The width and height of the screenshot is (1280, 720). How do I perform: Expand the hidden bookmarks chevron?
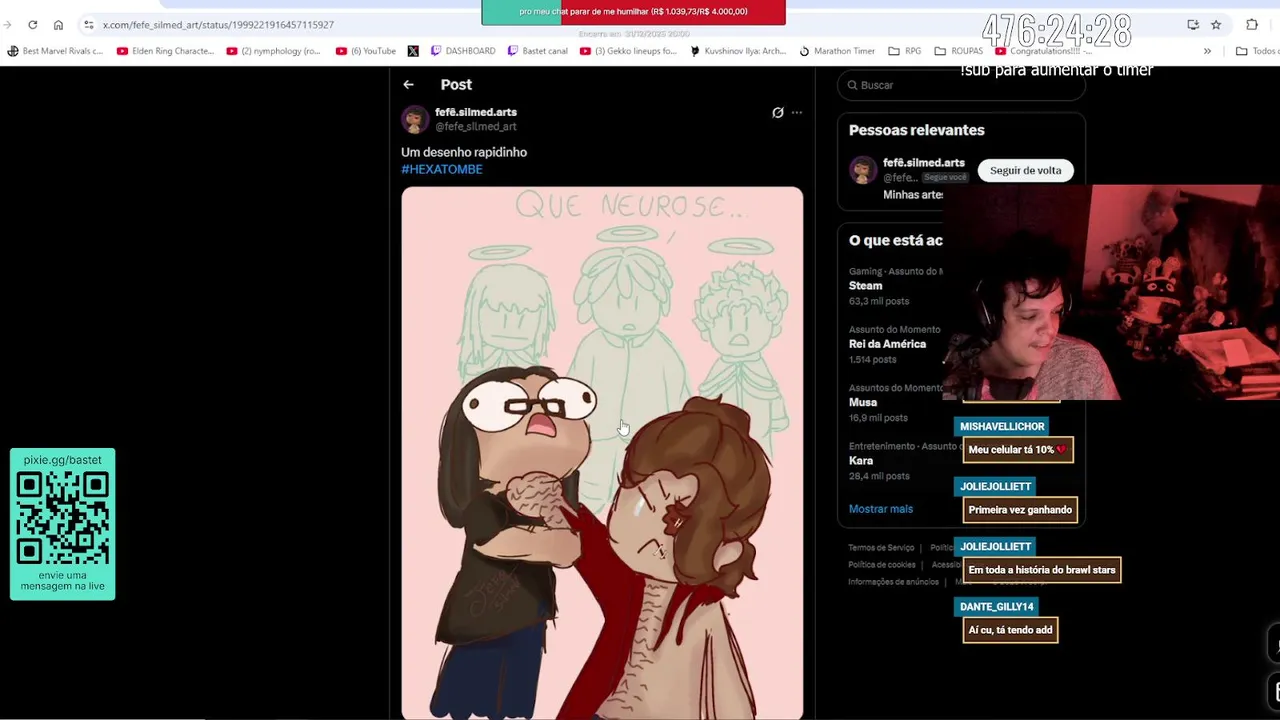coord(1207,51)
